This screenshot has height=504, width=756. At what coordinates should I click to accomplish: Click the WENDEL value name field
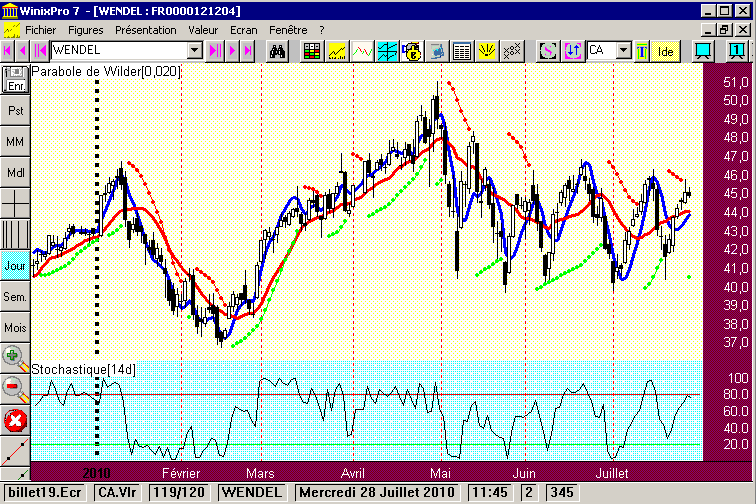[x=119, y=50]
